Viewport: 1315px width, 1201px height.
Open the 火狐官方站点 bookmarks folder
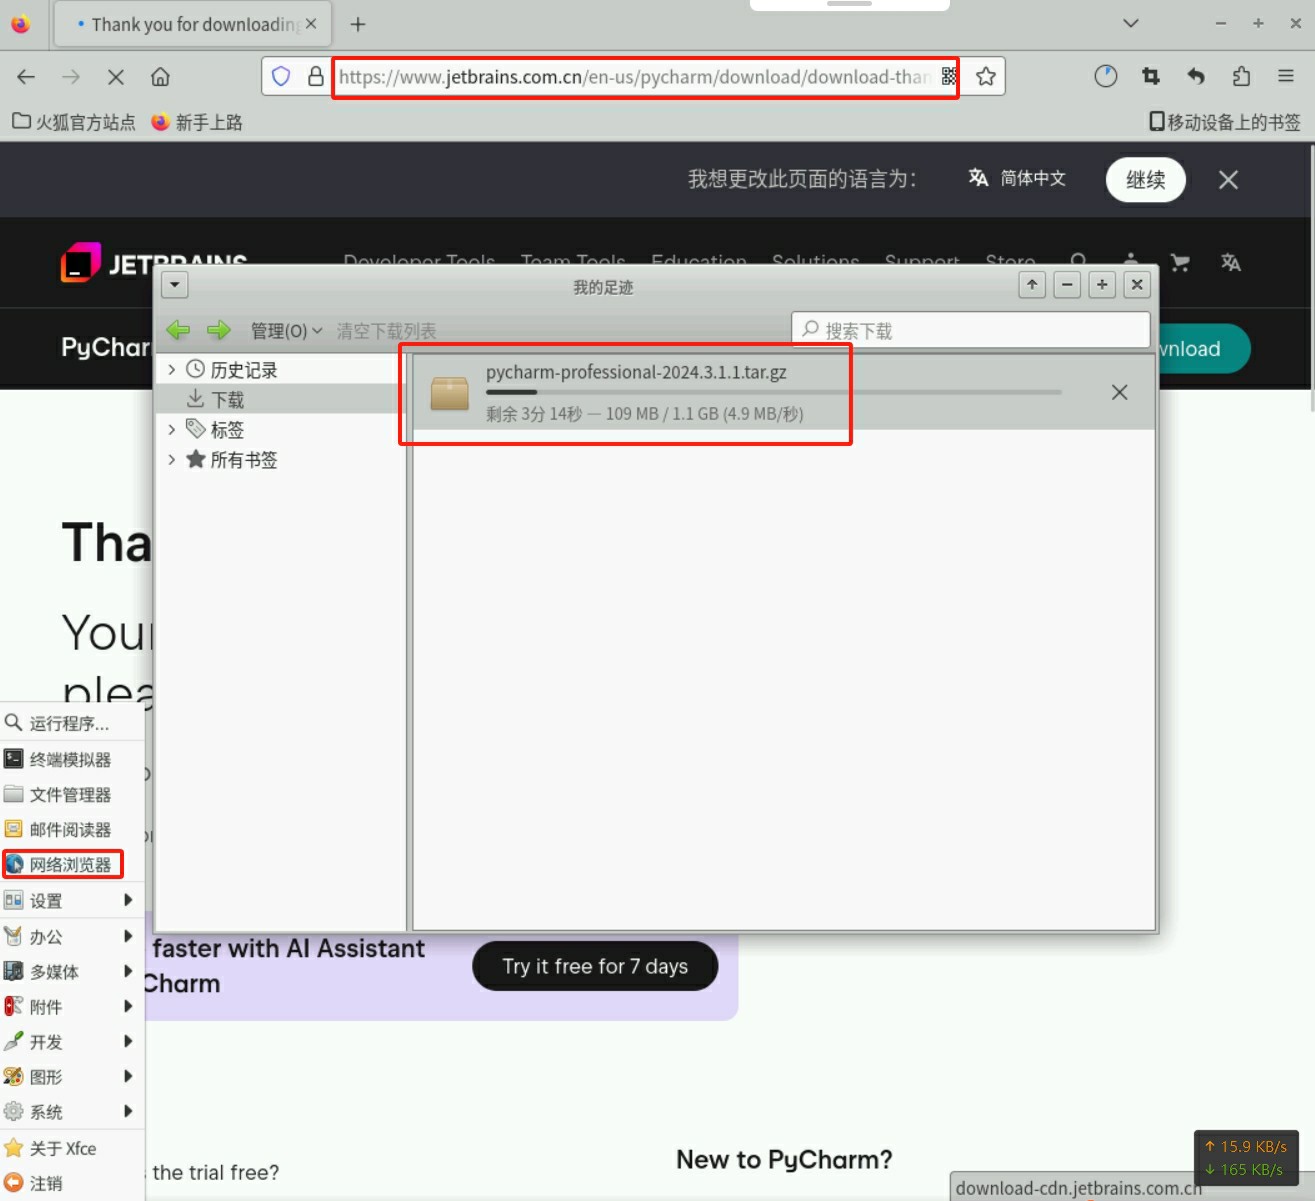(x=74, y=122)
